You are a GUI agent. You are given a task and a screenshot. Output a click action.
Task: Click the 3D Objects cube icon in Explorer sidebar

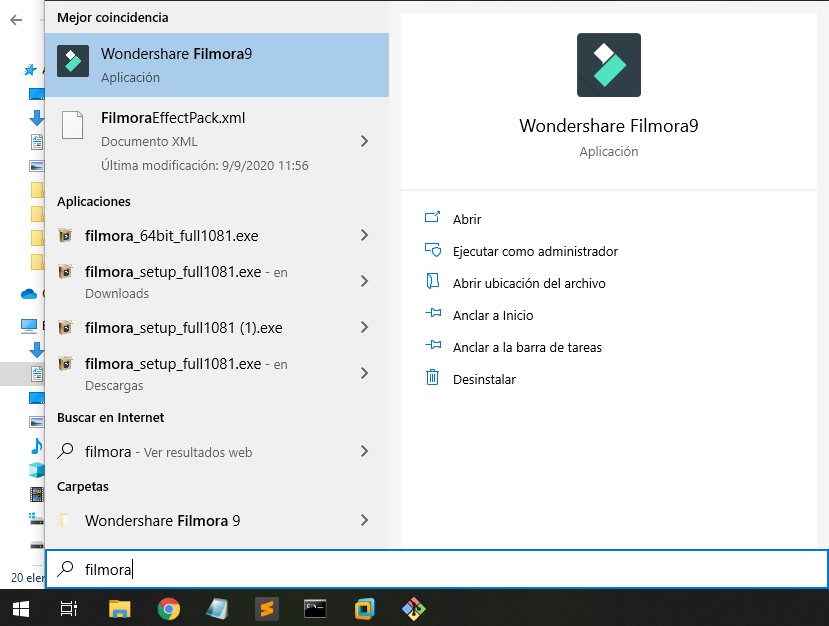(x=36, y=470)
